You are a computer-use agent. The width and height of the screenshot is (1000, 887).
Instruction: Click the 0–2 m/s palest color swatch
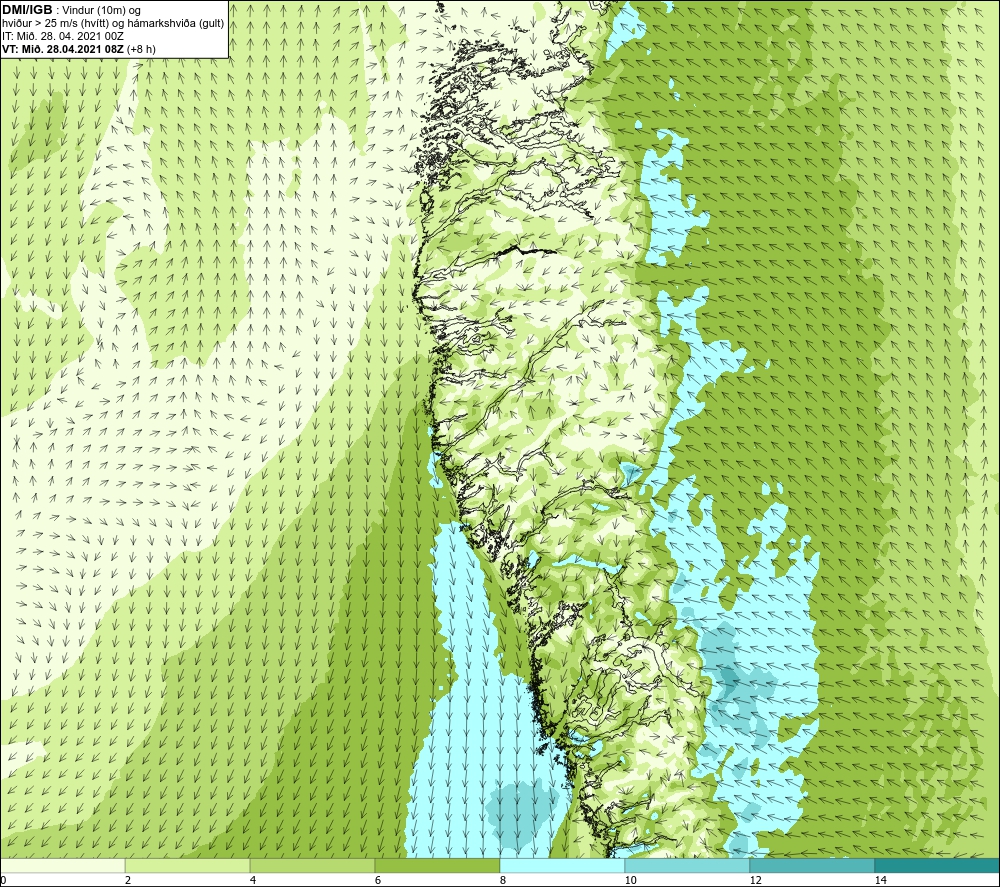pyautogui.click(x=62, y=865)
